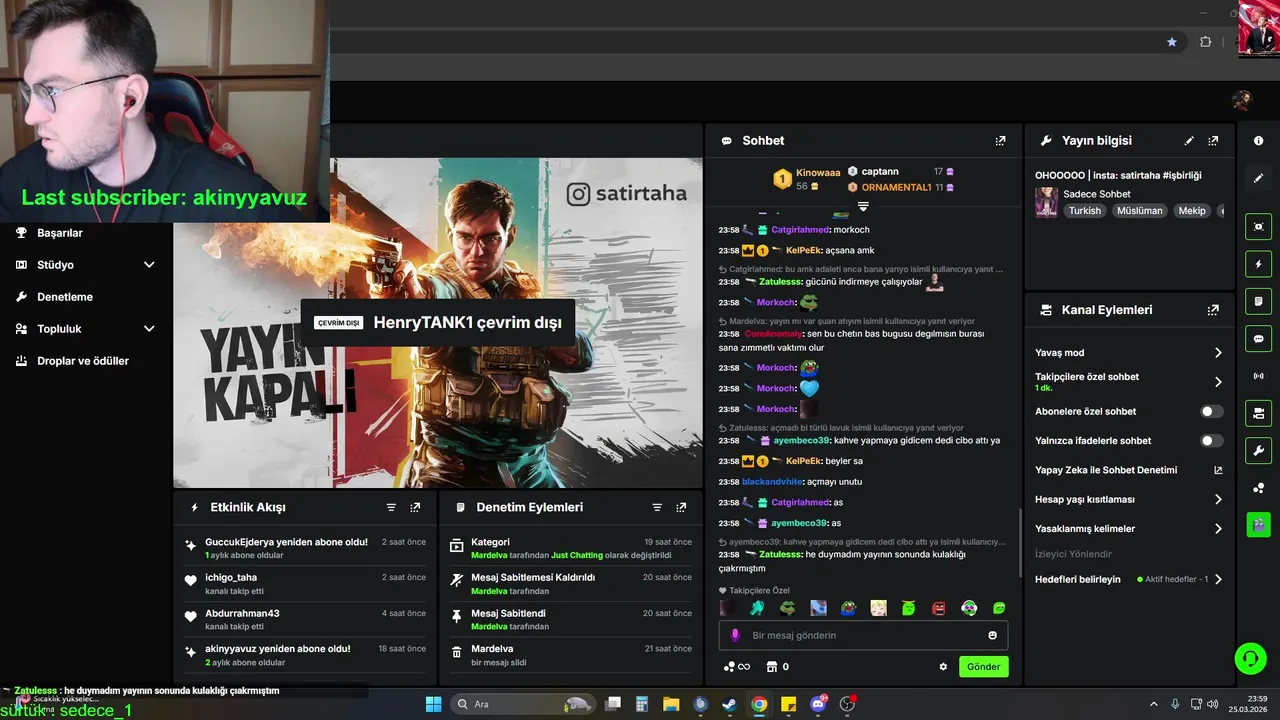Bookmark page with the browser star icon

click(x=1172, y=42)
